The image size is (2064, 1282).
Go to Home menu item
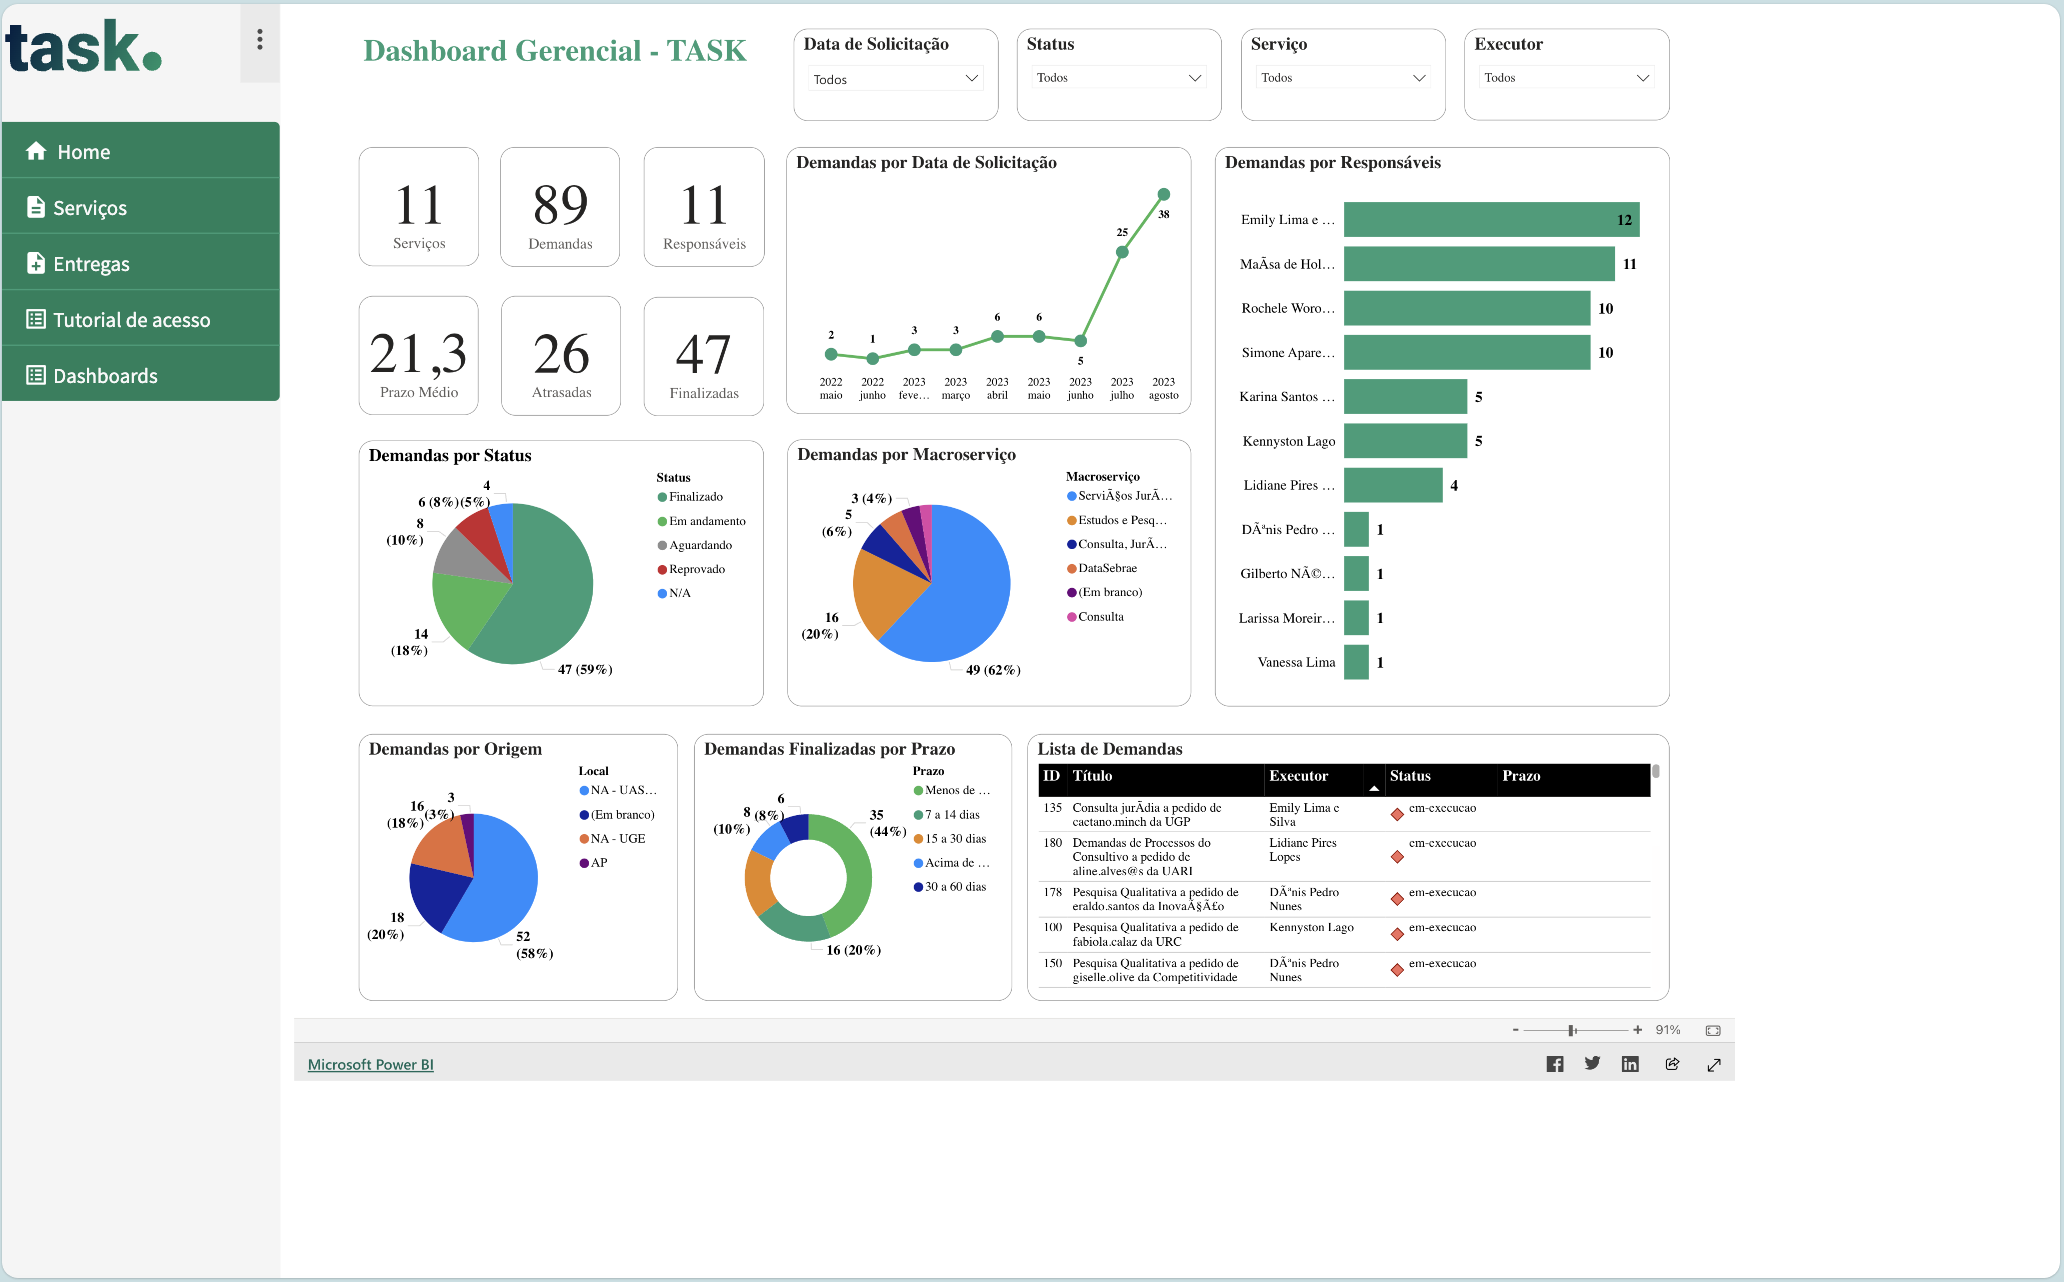click(x=141, y=151)
